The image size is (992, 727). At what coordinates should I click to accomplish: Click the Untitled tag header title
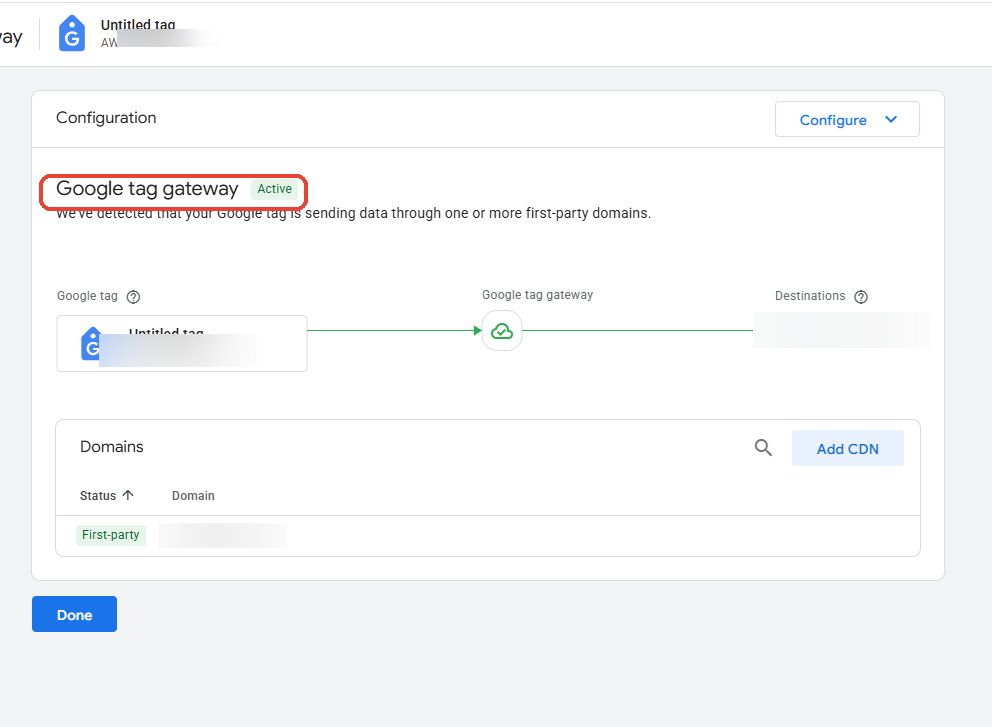pyautogui.click(x=138, y=25)
